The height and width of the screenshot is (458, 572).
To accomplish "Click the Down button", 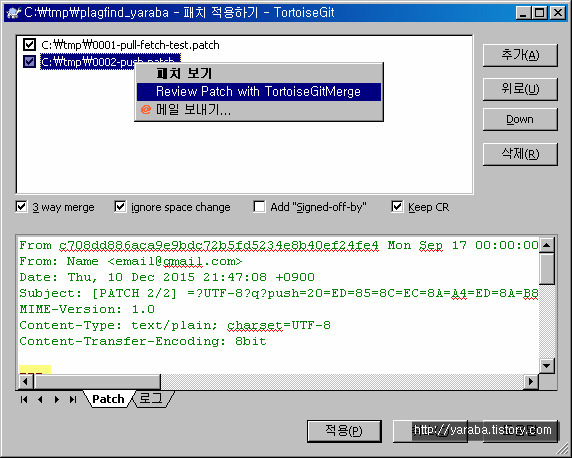I will 520,119.
